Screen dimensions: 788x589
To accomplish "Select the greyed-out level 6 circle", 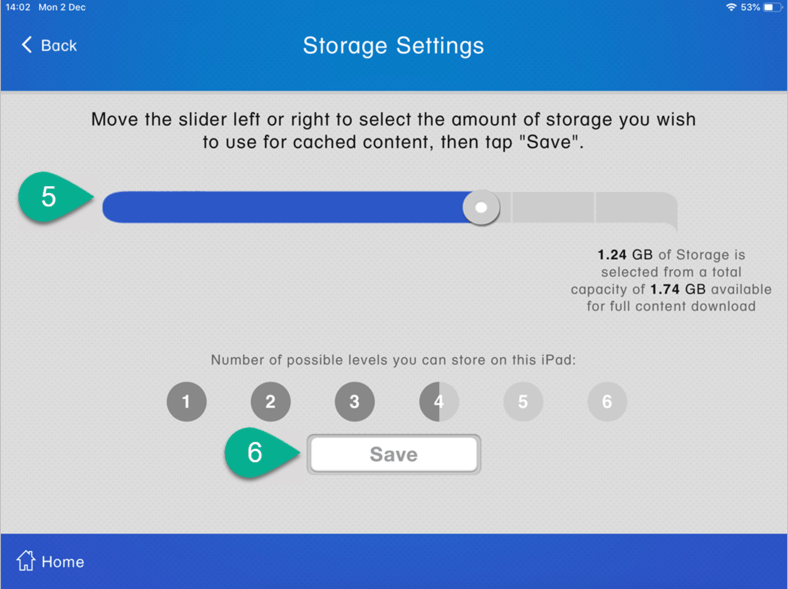I will point(607,402).
